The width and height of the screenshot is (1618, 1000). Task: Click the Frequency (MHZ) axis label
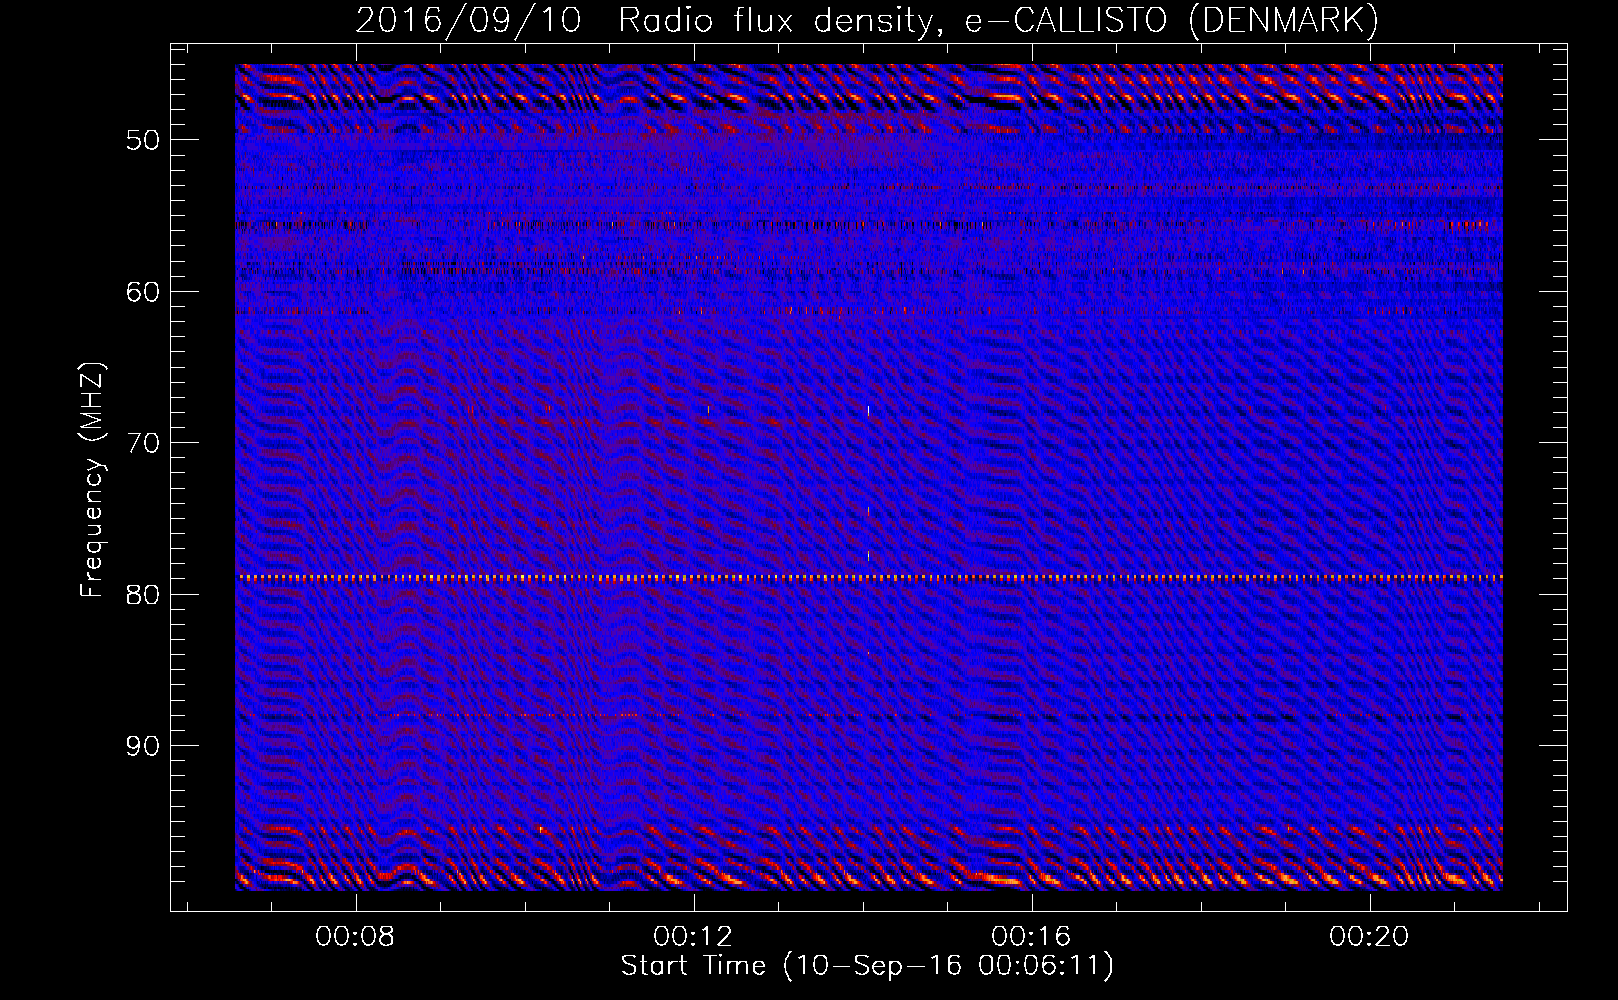coord(92,481)
